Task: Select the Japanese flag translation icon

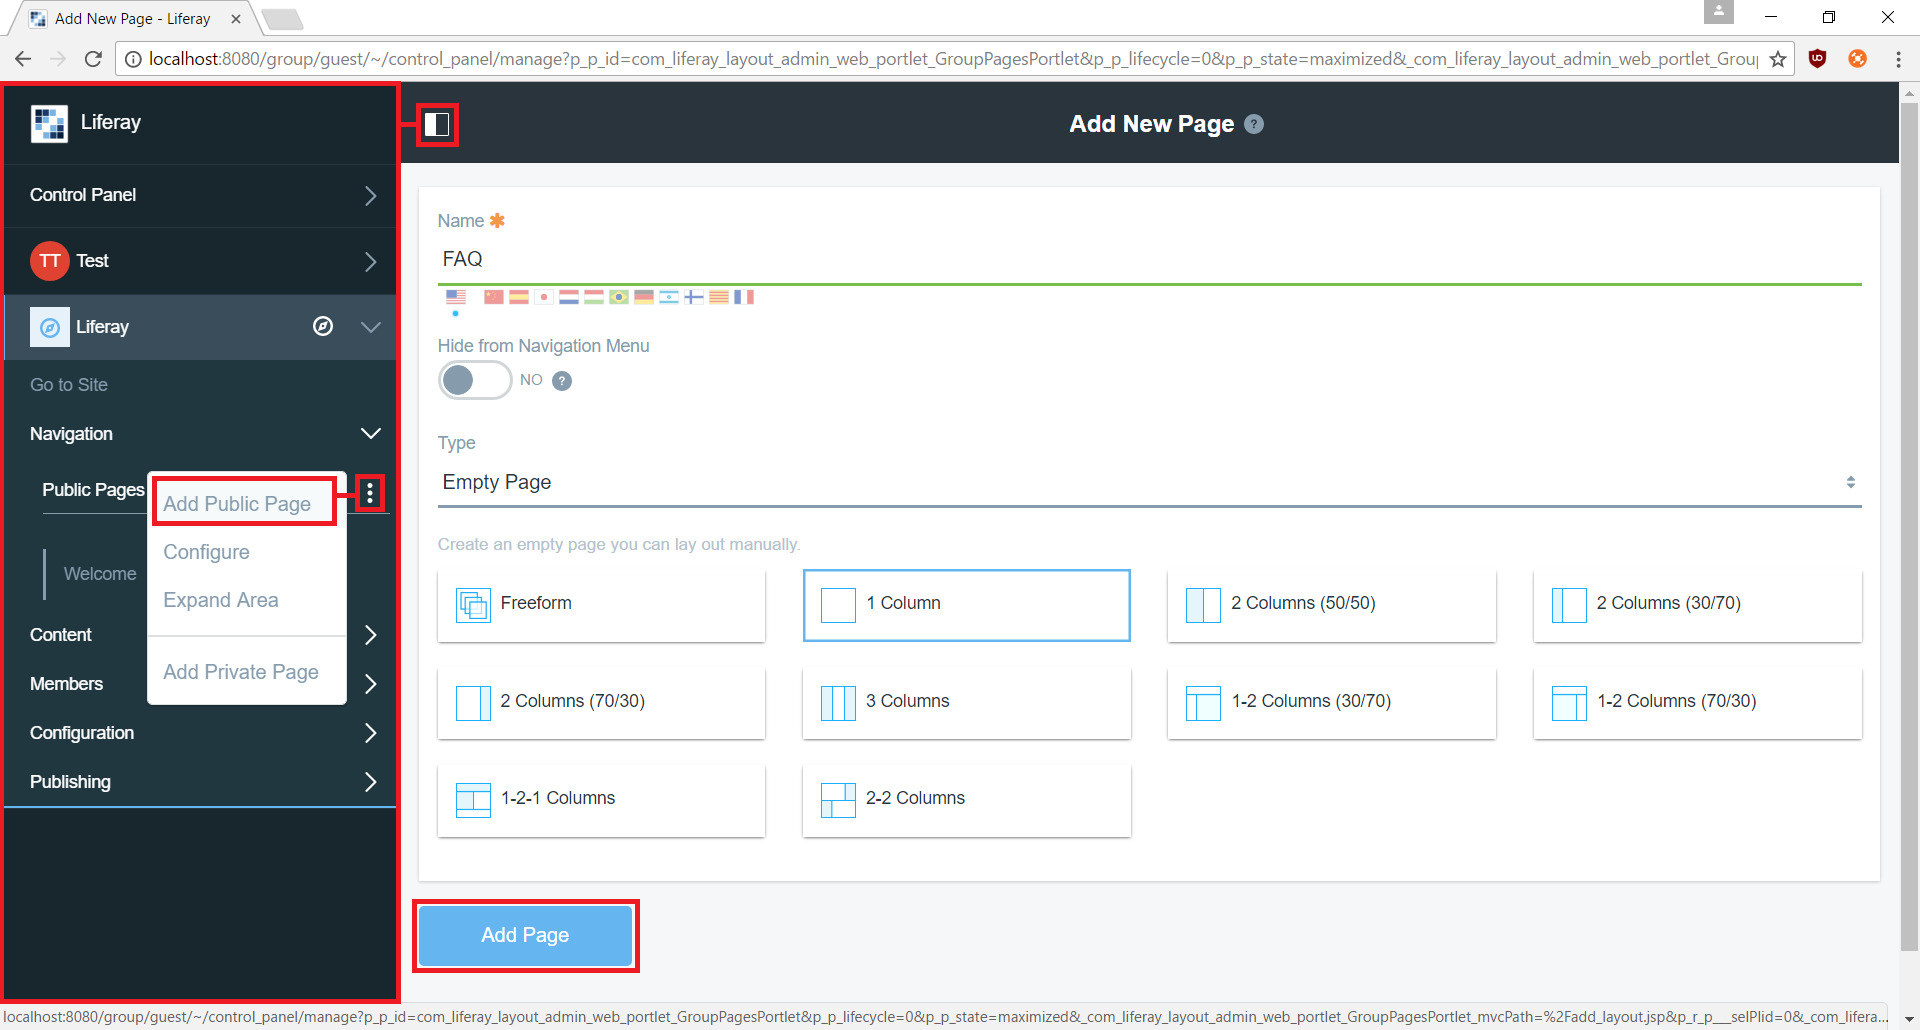Action: pos(544,296)
